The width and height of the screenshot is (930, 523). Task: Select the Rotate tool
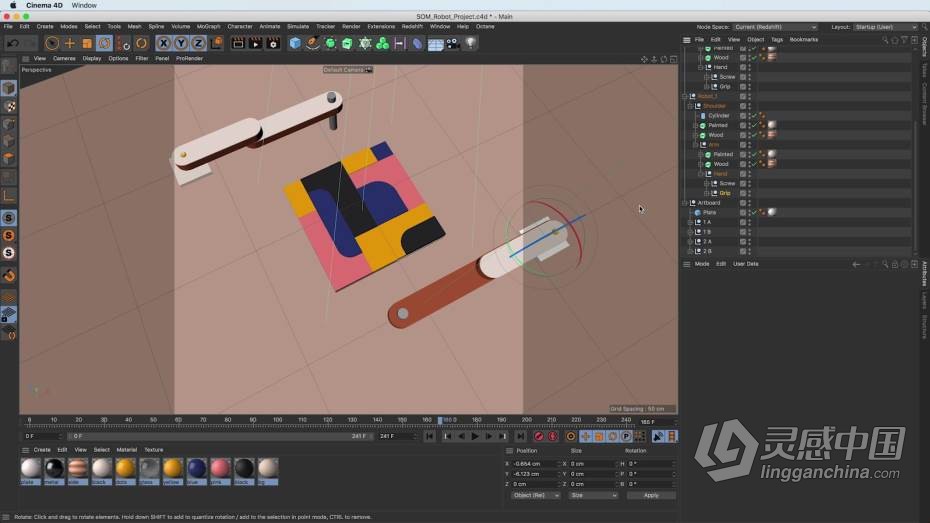(x=104, y=43)
